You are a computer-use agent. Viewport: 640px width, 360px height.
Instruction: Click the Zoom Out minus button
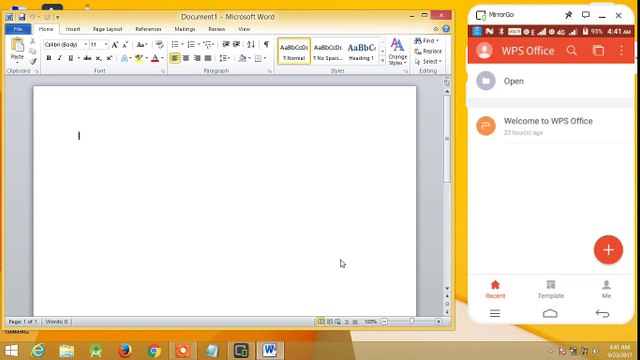(384, 322)
